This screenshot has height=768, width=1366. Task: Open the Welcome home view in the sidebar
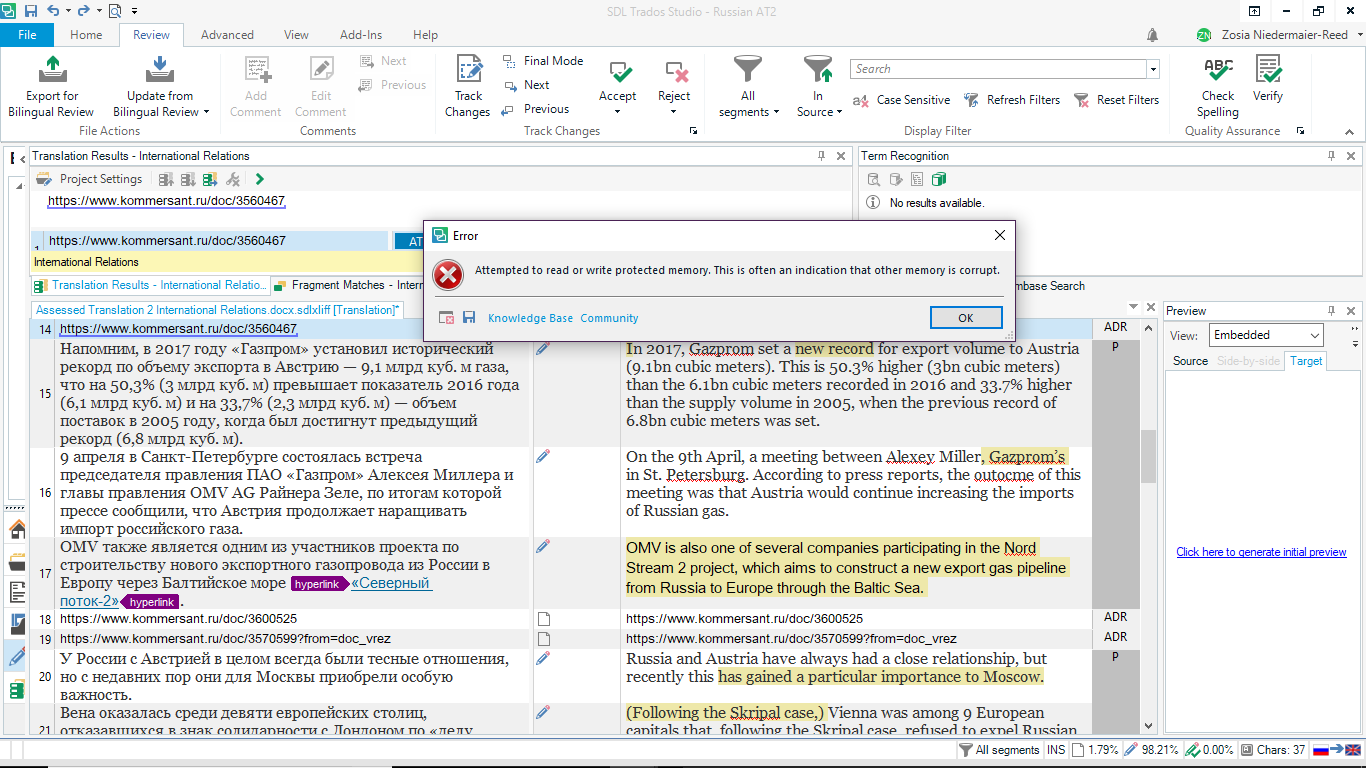click(x=17, y=529)
